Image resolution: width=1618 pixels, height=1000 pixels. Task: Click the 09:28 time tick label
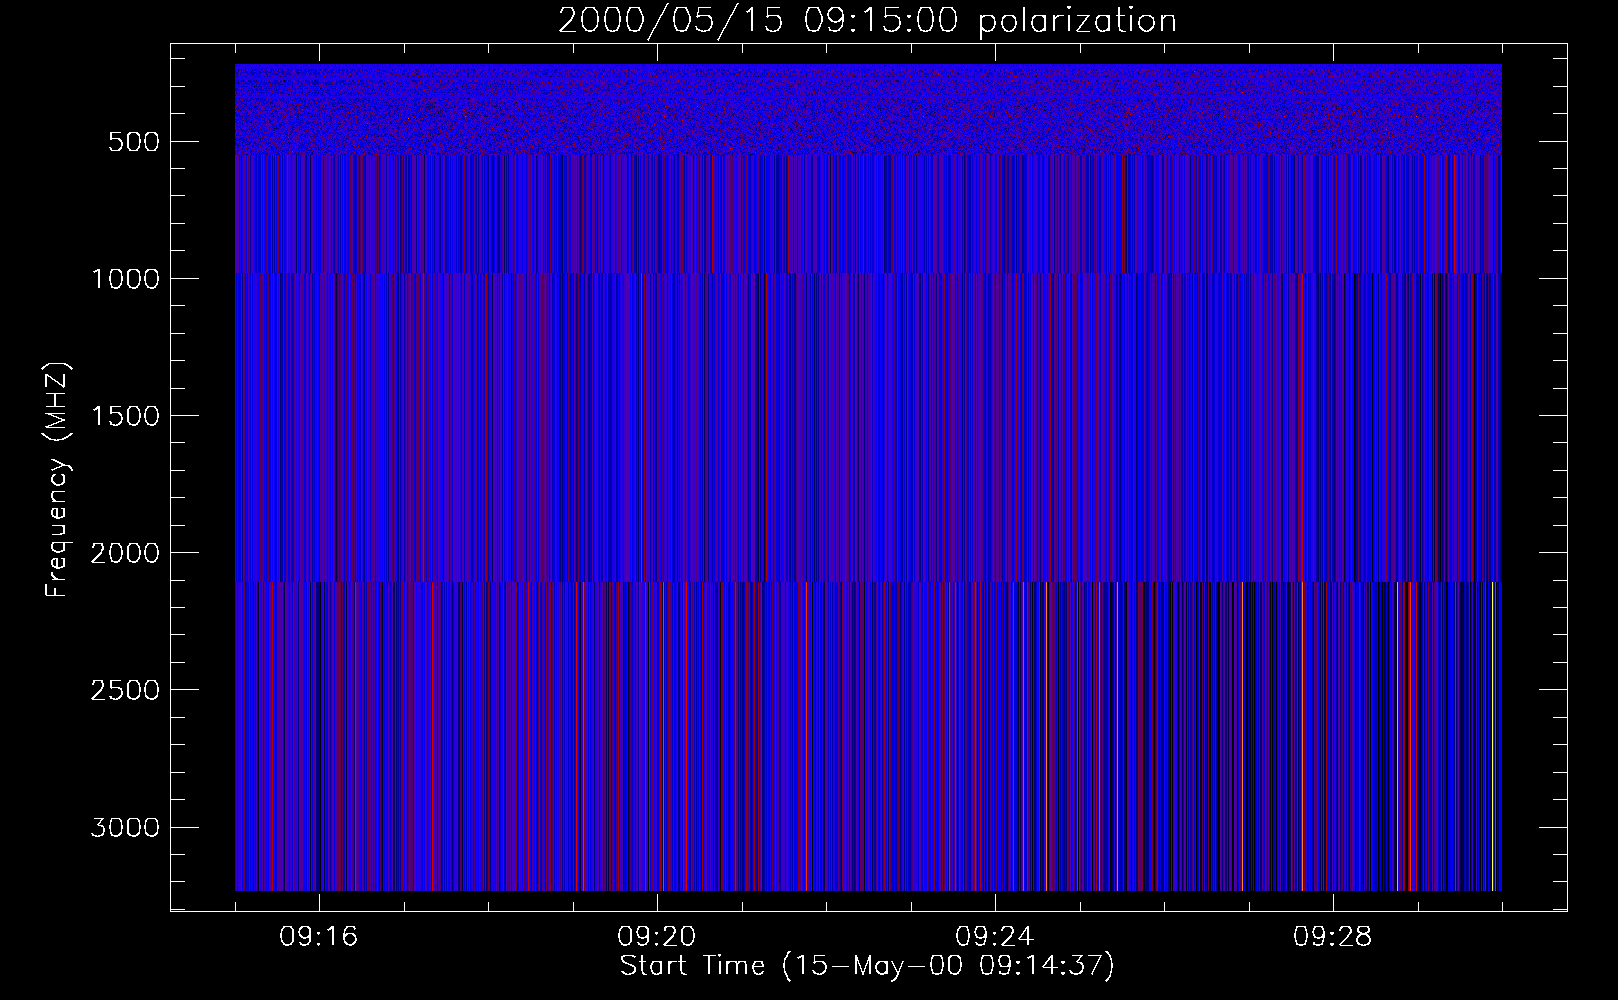click(1333, 938)
